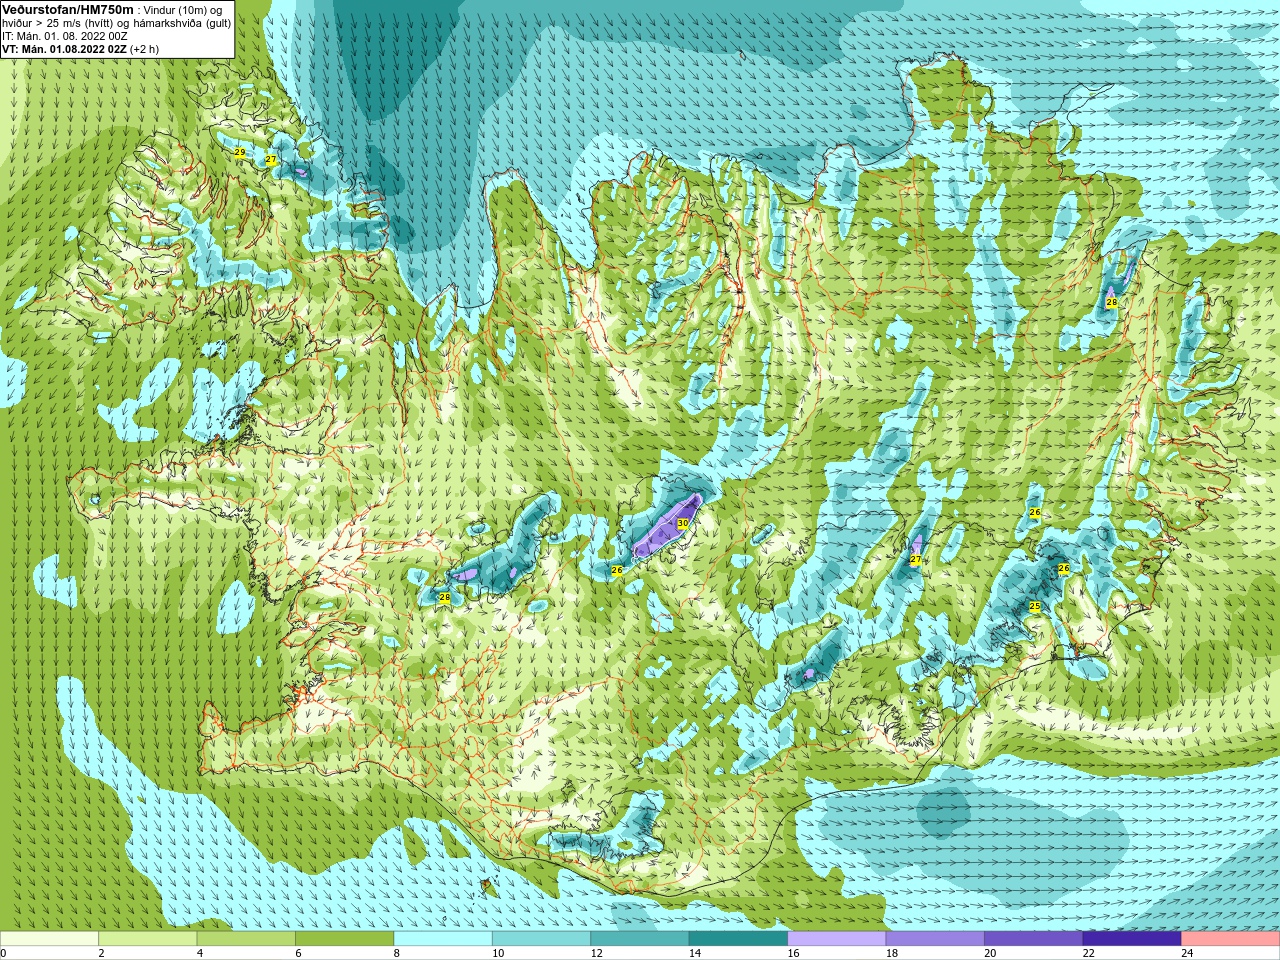
Task: Click the legend scale value 0
Action: click(4, 953)
